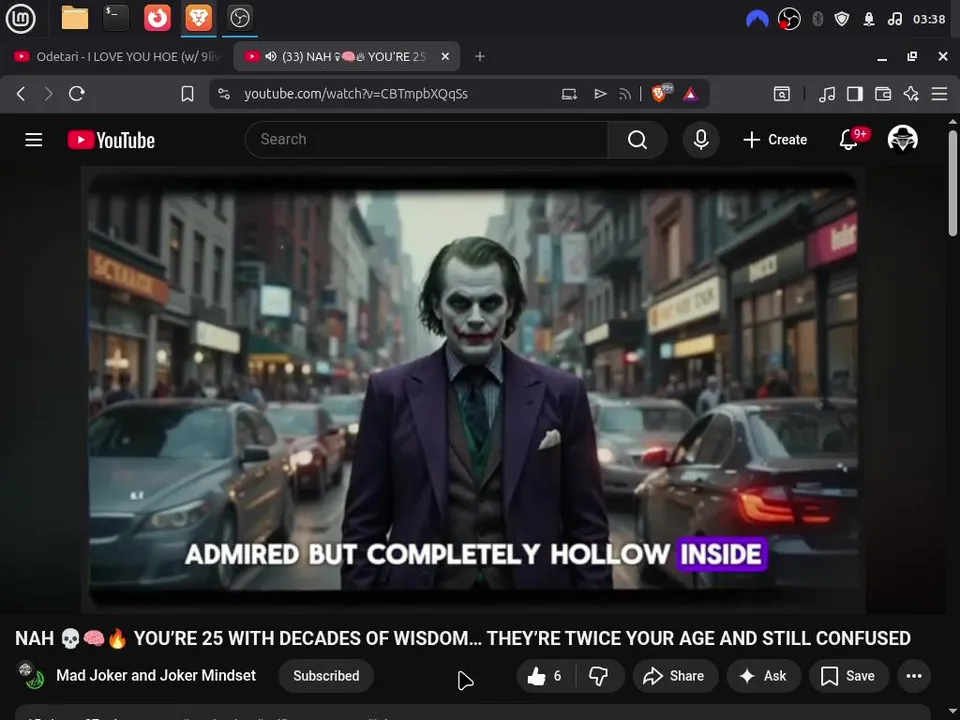This screenshot has width=960, height=720.
Task: Click the magnifier search button
Action: click(x=637, y=140)
